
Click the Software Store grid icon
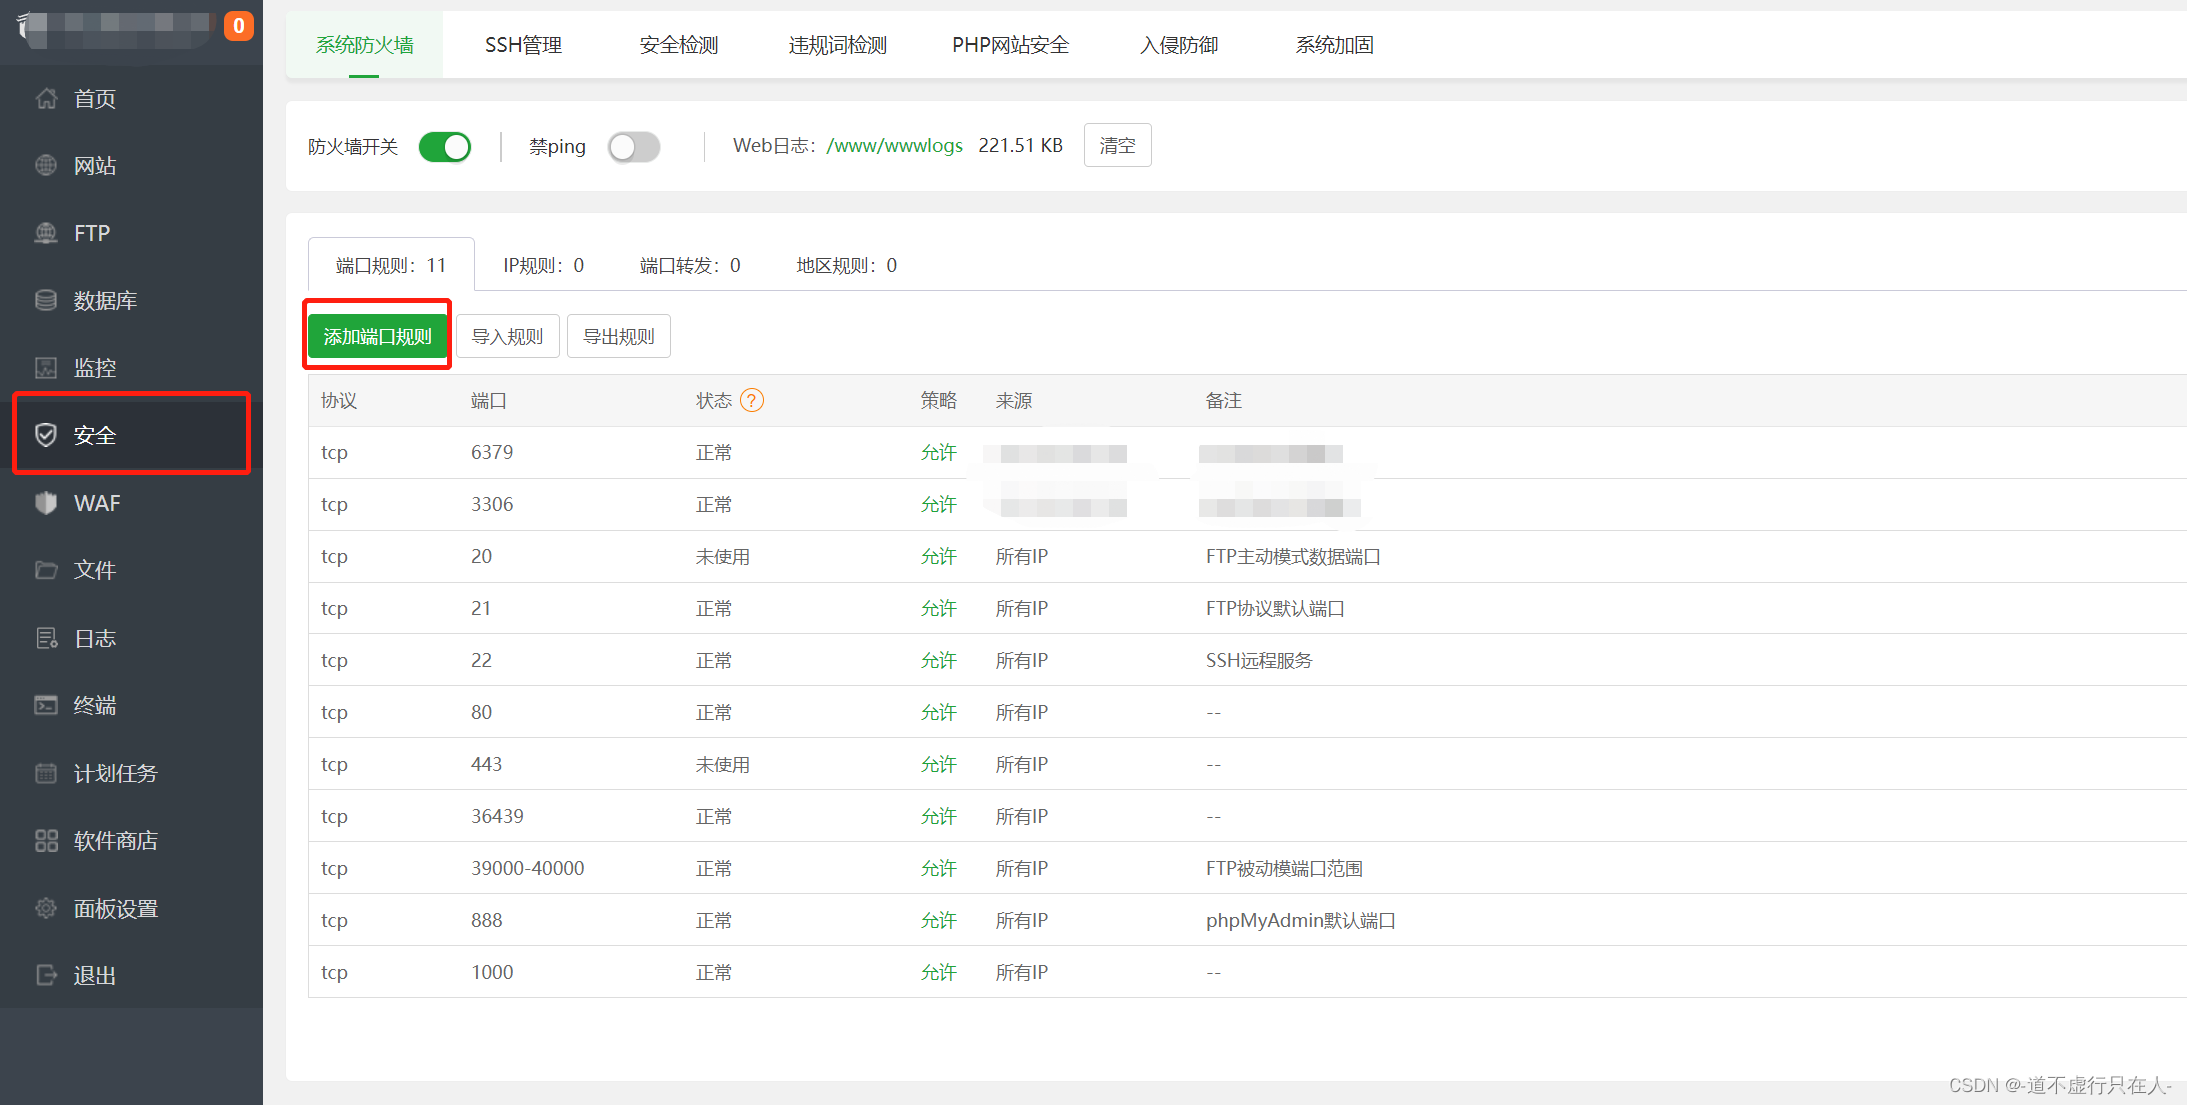tap(46, 840)
